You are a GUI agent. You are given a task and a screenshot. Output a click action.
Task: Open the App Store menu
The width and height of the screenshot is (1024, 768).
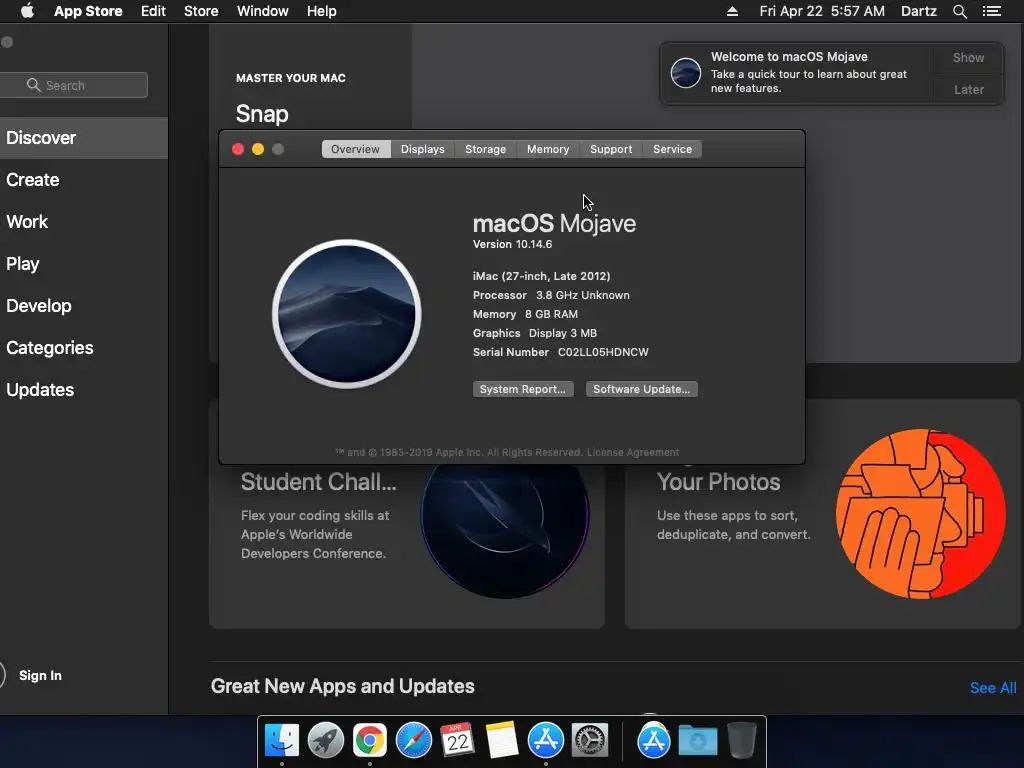coord(88,11)
